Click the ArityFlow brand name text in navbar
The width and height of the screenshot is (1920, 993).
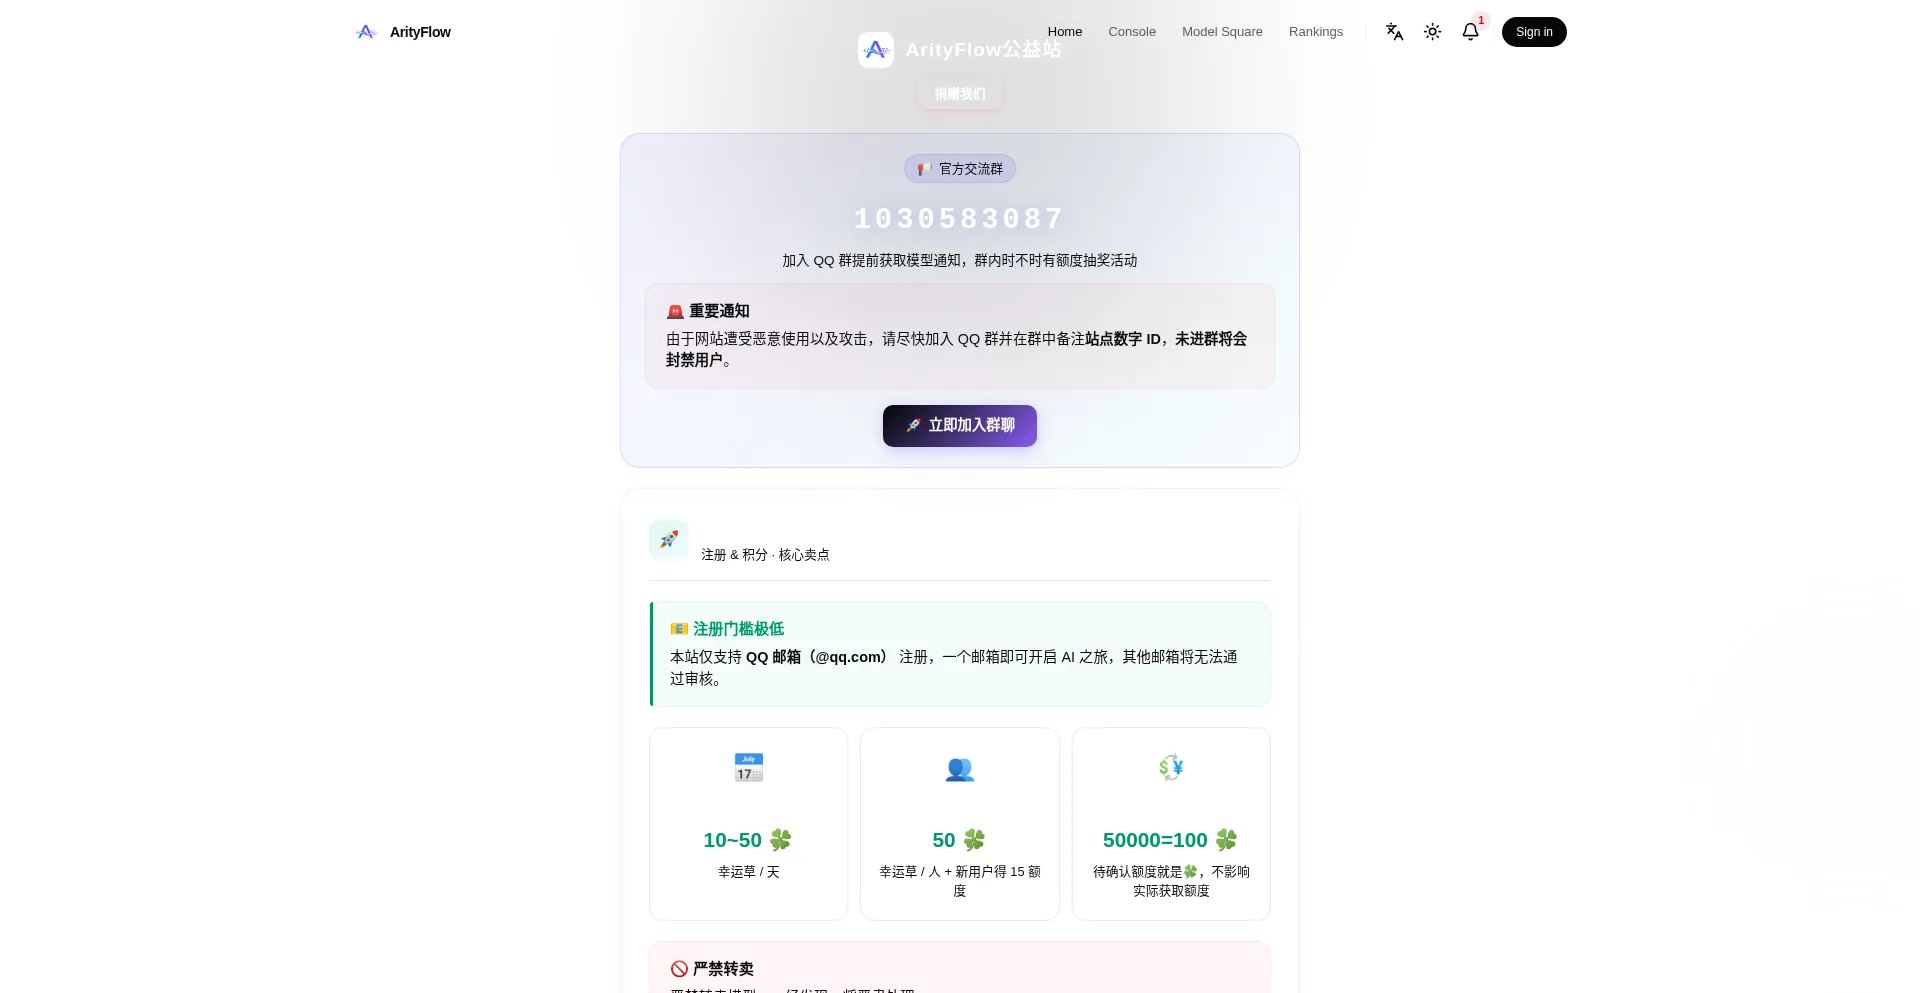click(420, 32)
